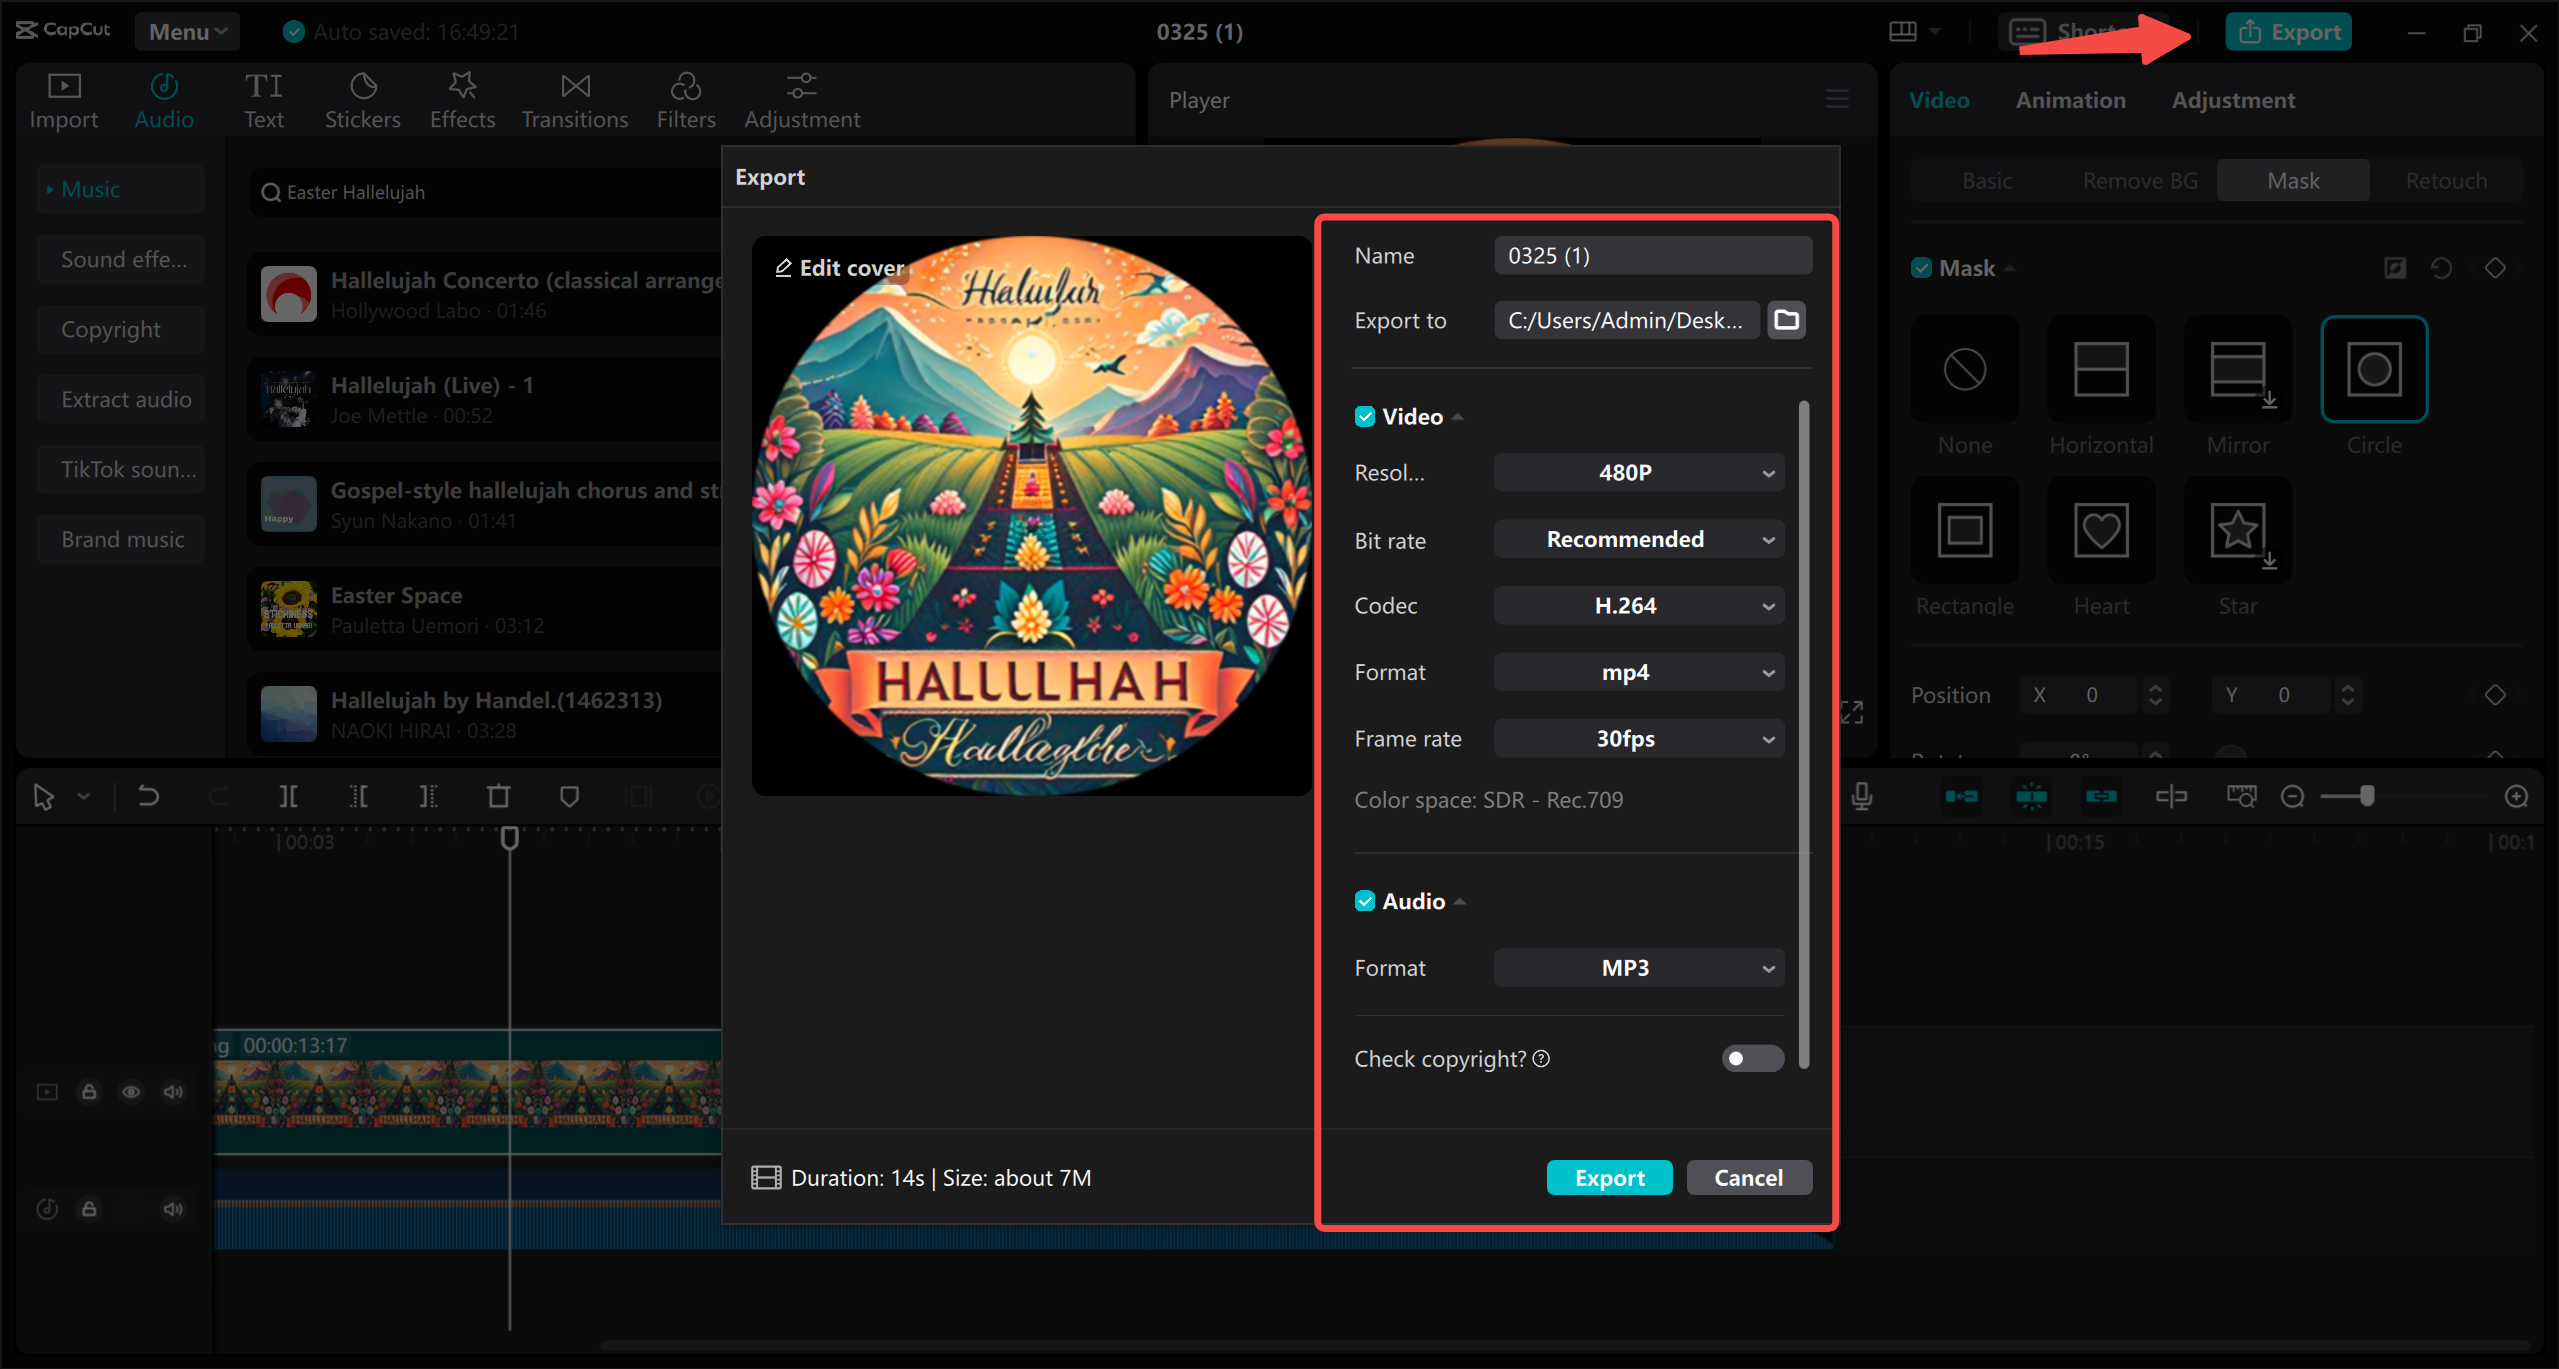Viewport: 2559px width, 1369px height.
Task: Toggle the video track lock
Action: [x=89, y=1091]
